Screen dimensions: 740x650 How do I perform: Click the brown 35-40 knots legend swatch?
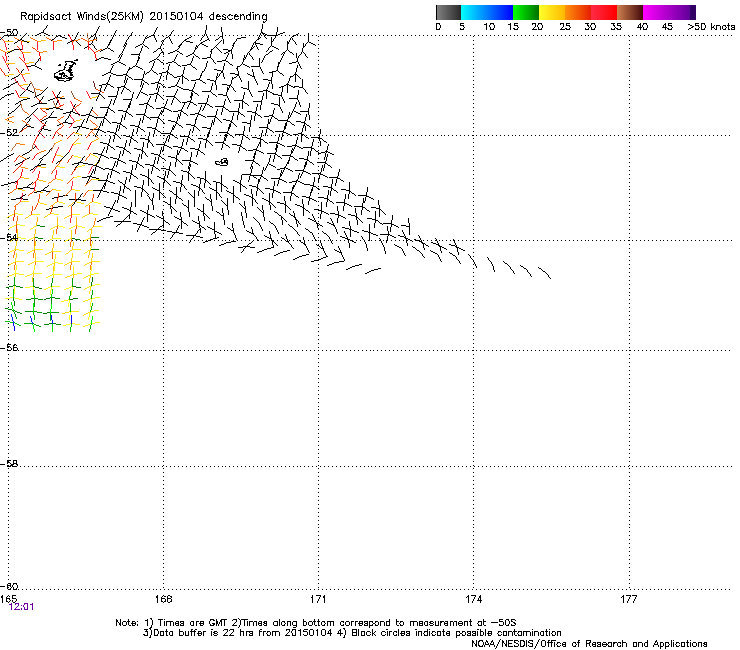pyautogui.click(x=630, y=12)
